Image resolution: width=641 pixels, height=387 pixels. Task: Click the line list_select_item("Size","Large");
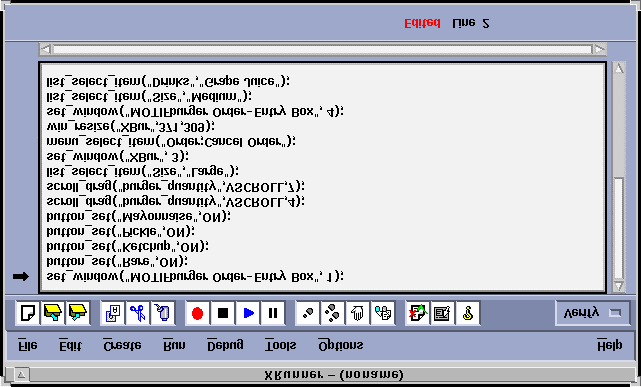click(142, 171)
